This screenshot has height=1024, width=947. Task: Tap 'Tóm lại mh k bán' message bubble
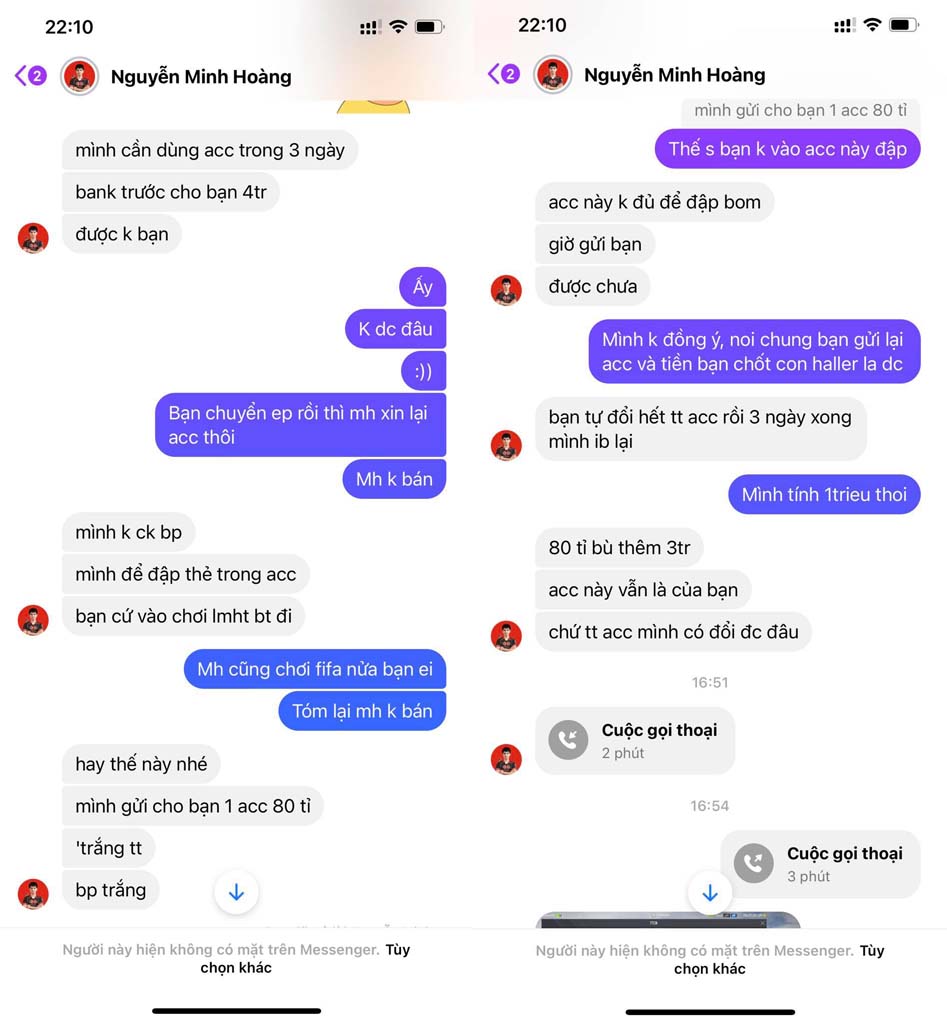(362, 711)
